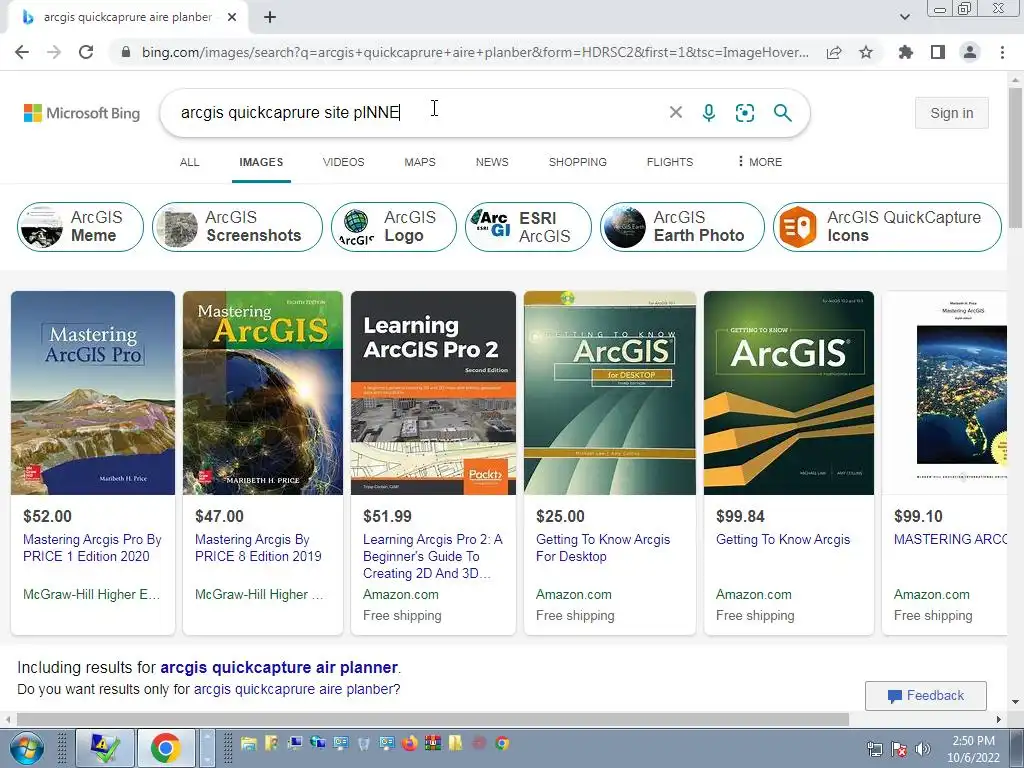Switch to the VIDEOS tab

coord(344,162)
